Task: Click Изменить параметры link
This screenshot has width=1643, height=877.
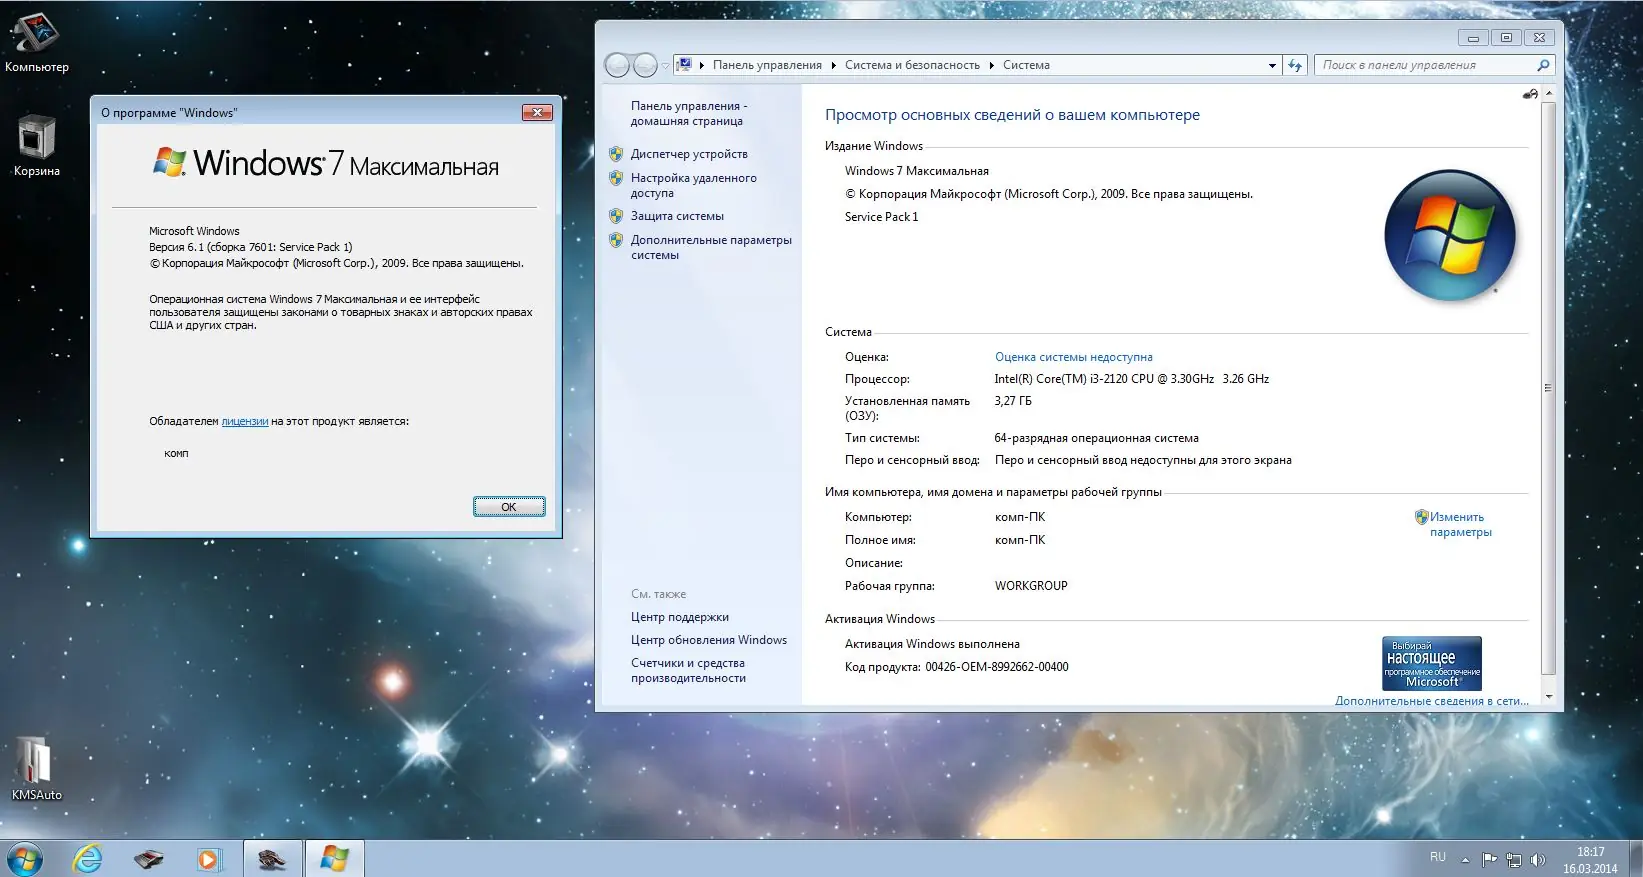Action: (x=1460, y=524)
